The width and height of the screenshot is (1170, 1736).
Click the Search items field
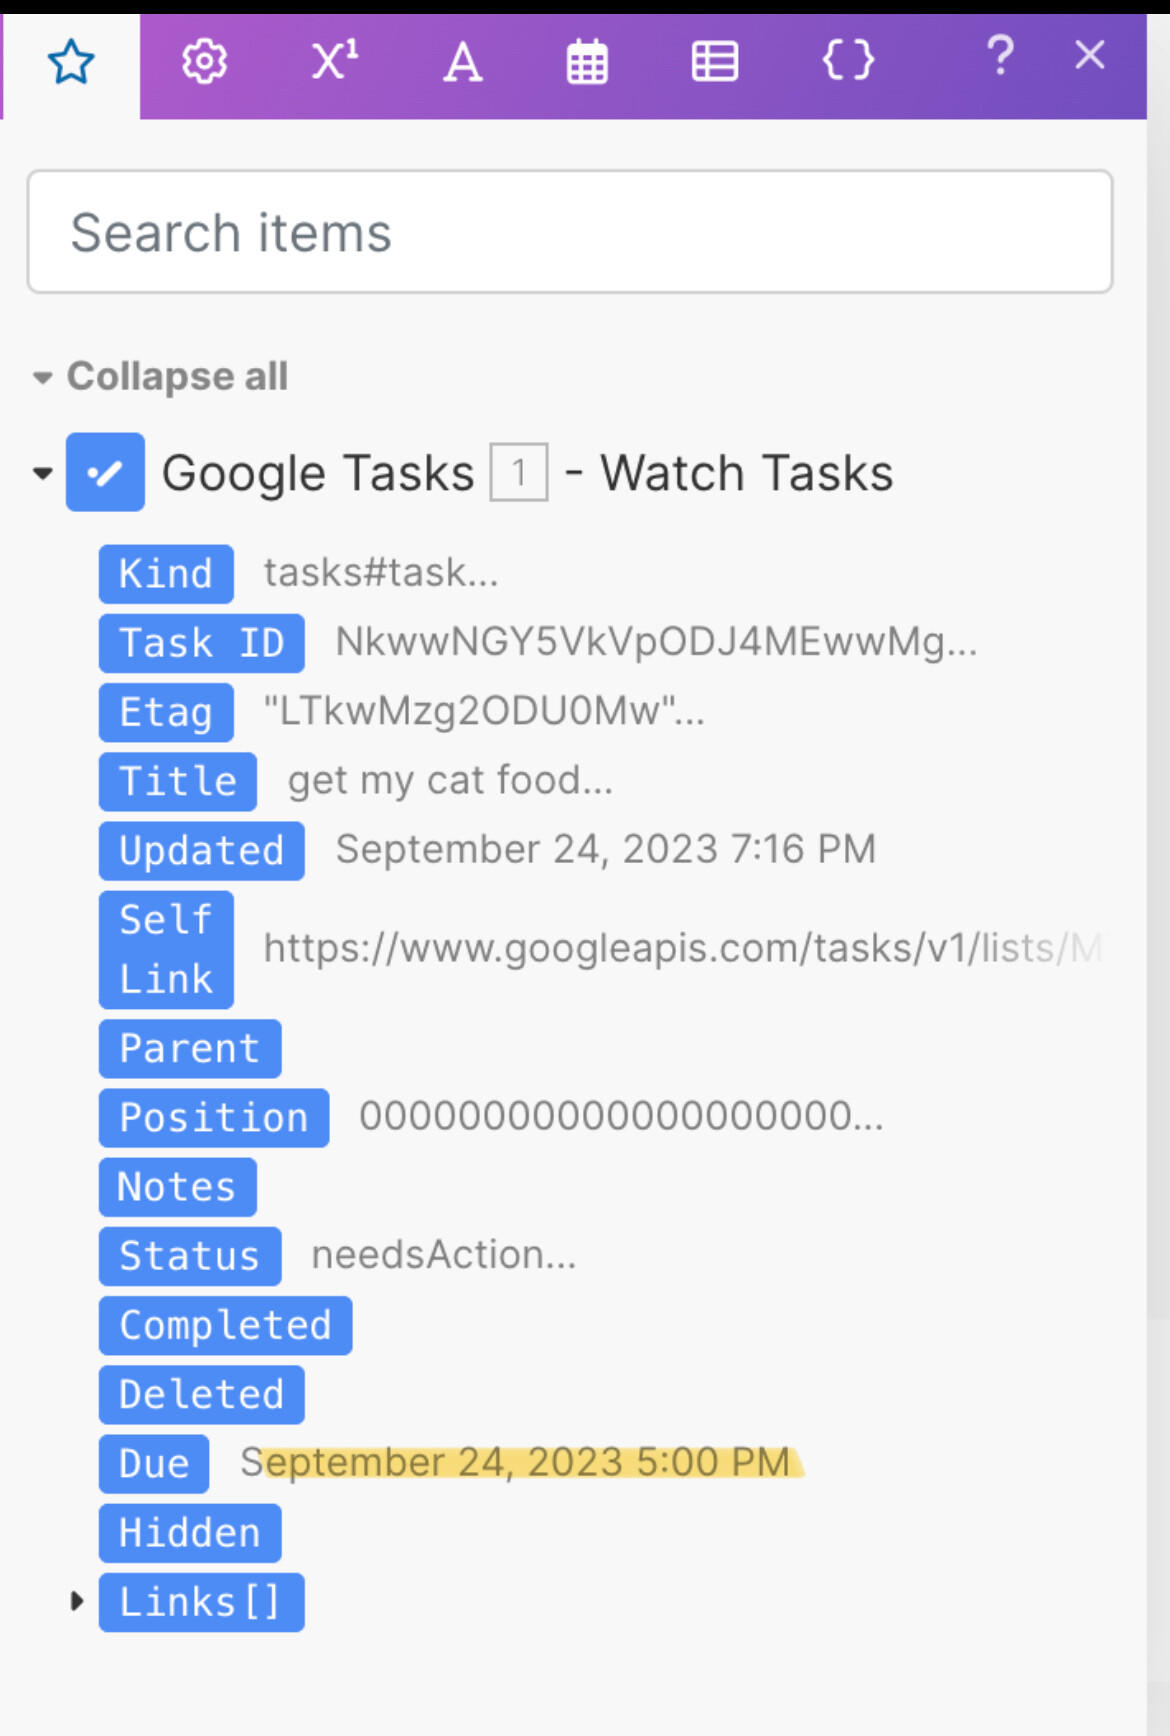570,232
